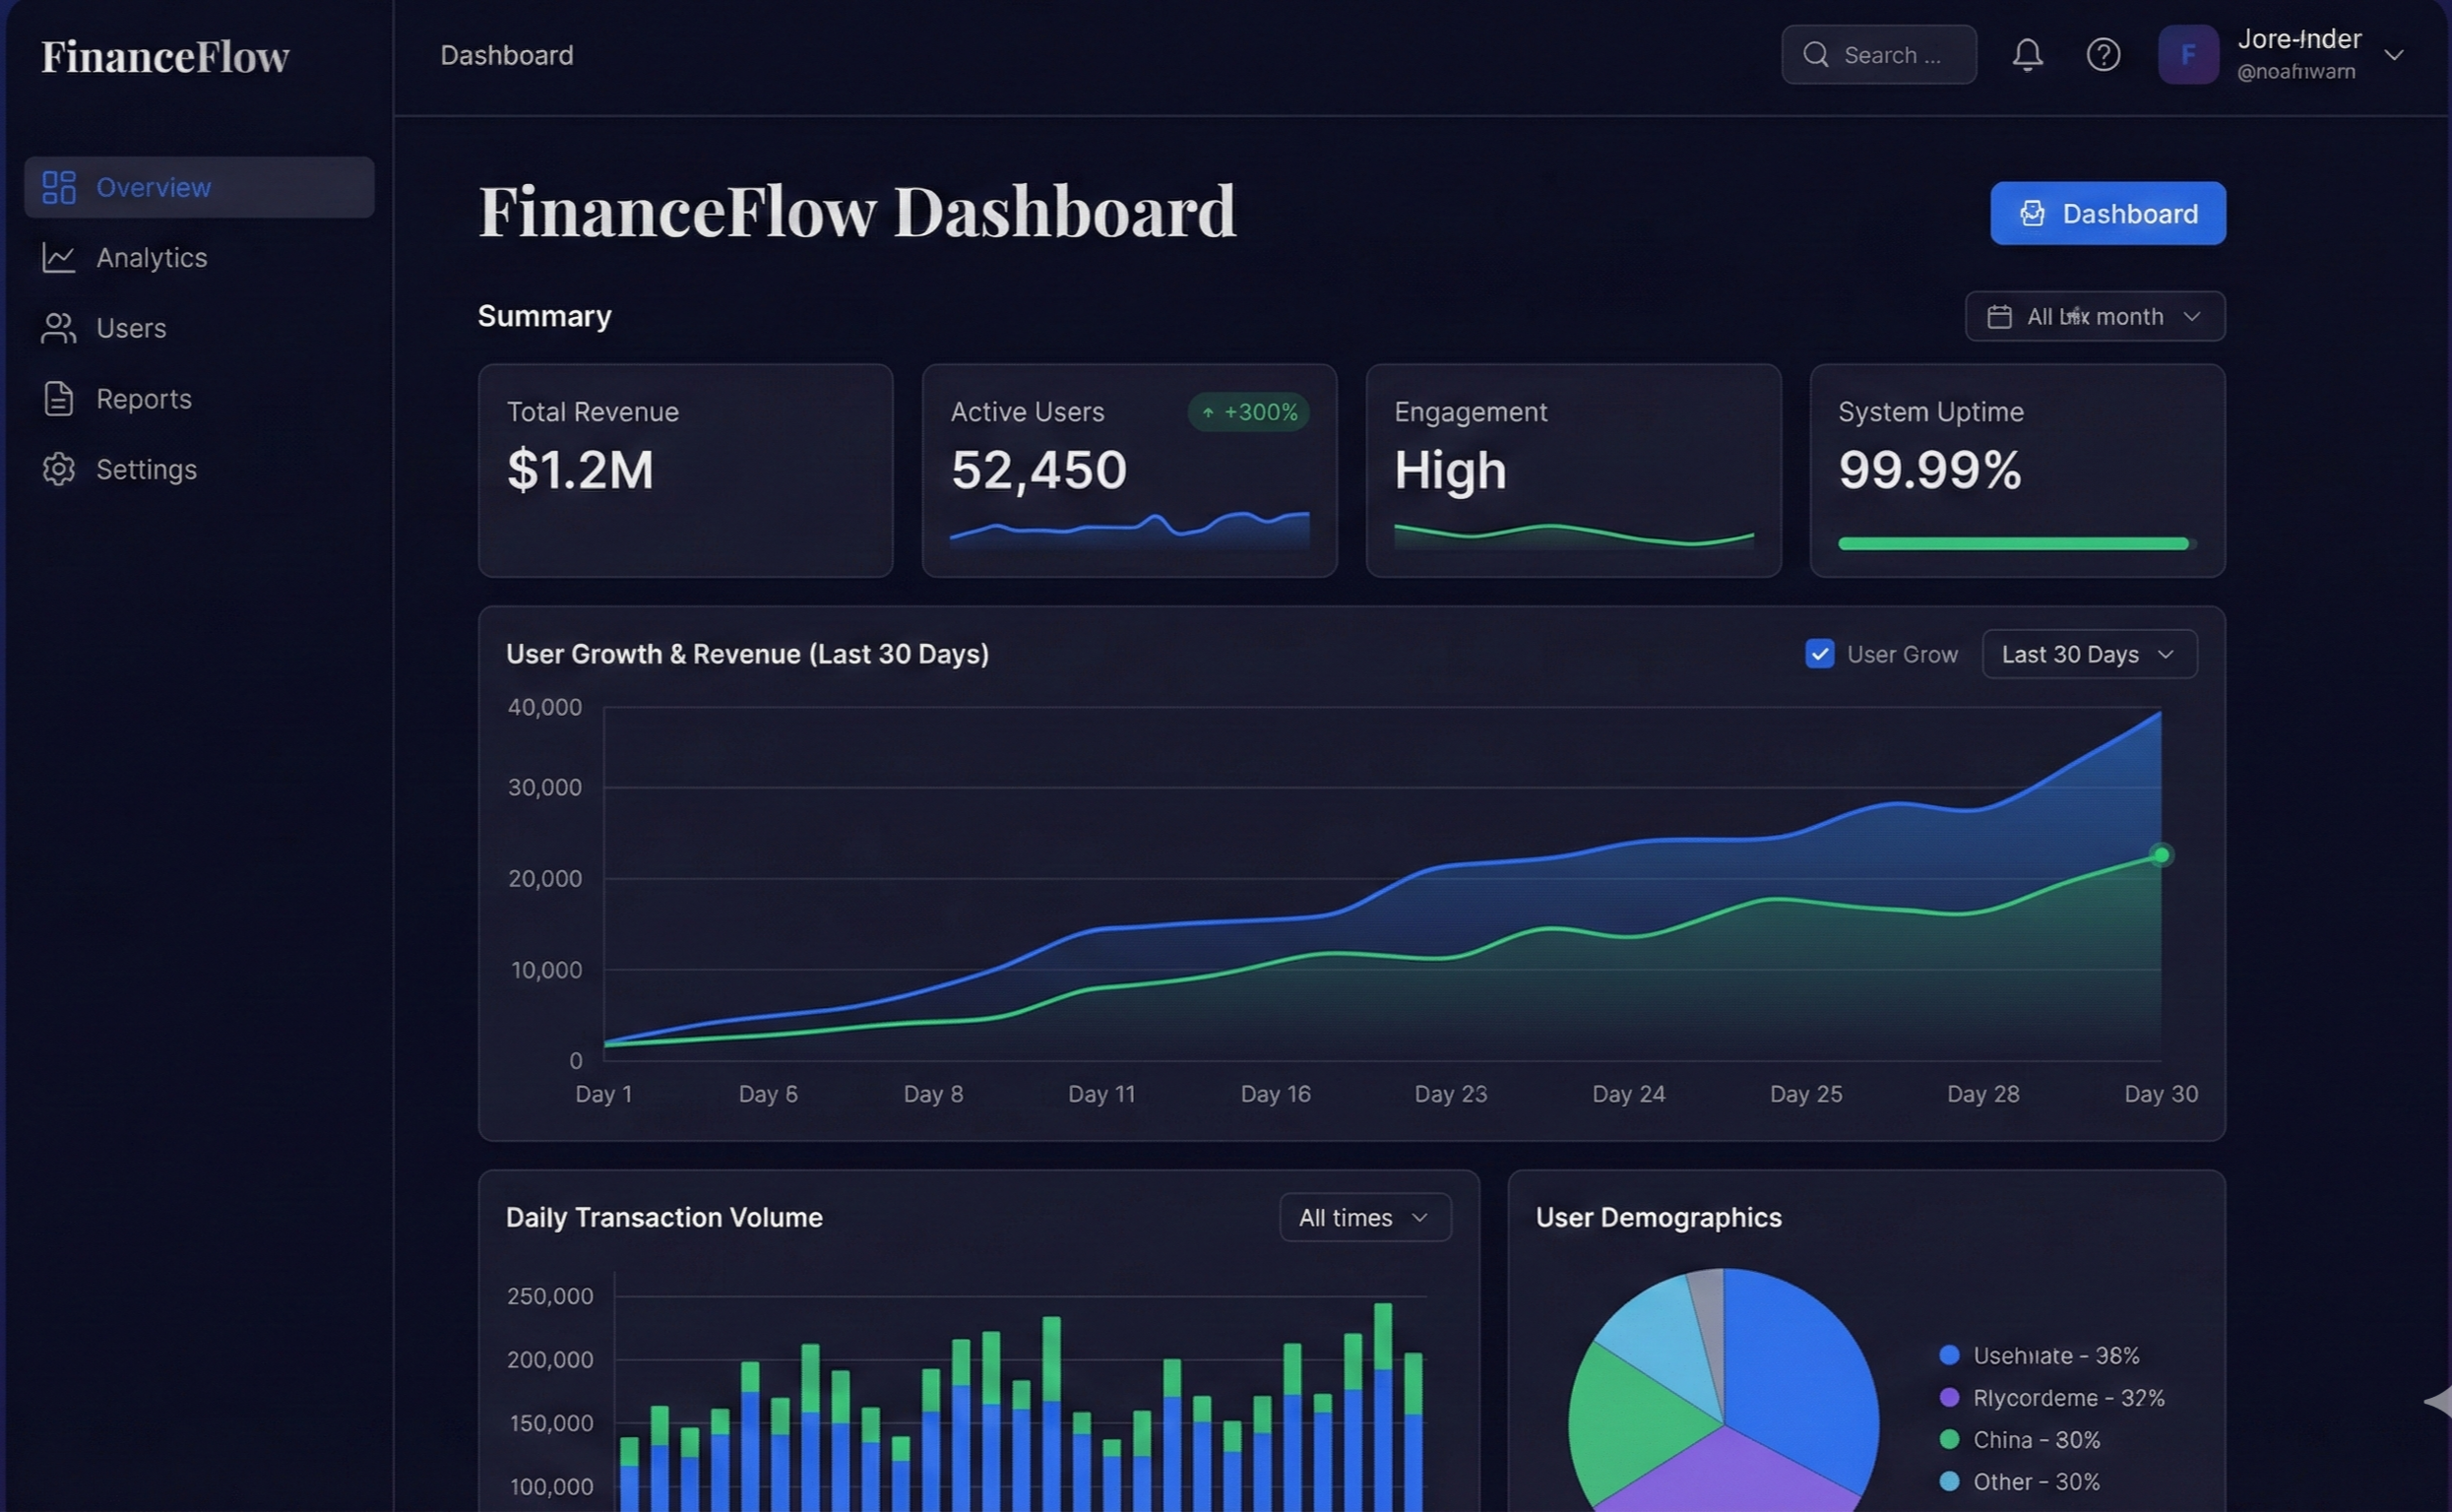Click the $1.2M revenue value
This screenshot has width=2452, height=1512.
(x=580, y=471)
